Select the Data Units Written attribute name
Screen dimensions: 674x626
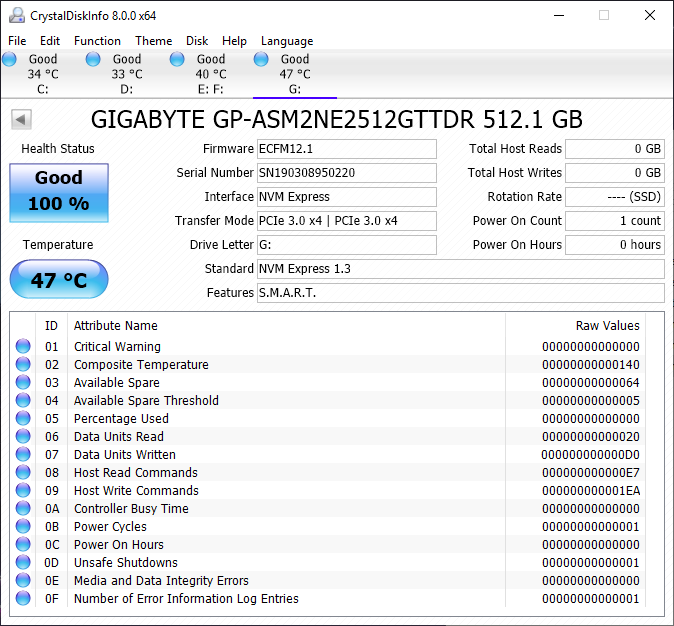[x=125, y=454]
